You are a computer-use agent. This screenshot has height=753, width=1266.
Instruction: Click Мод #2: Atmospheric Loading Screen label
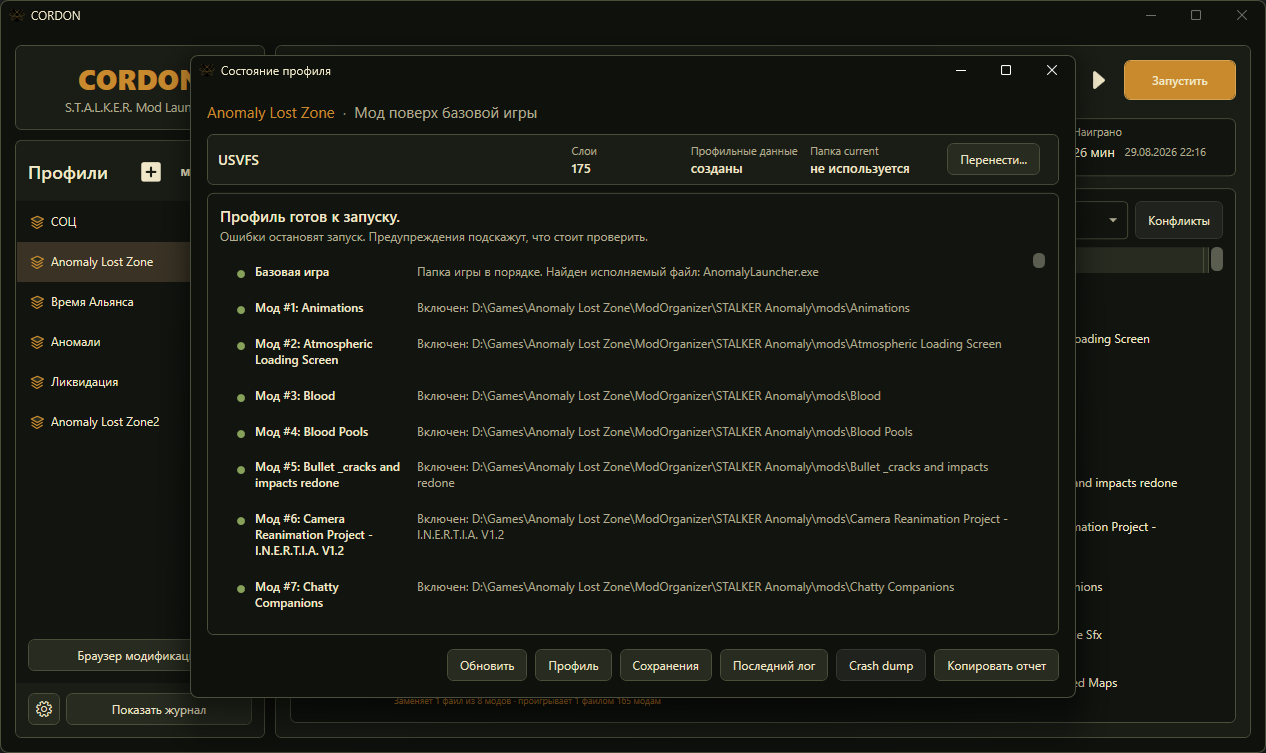(x=314, y=352)
